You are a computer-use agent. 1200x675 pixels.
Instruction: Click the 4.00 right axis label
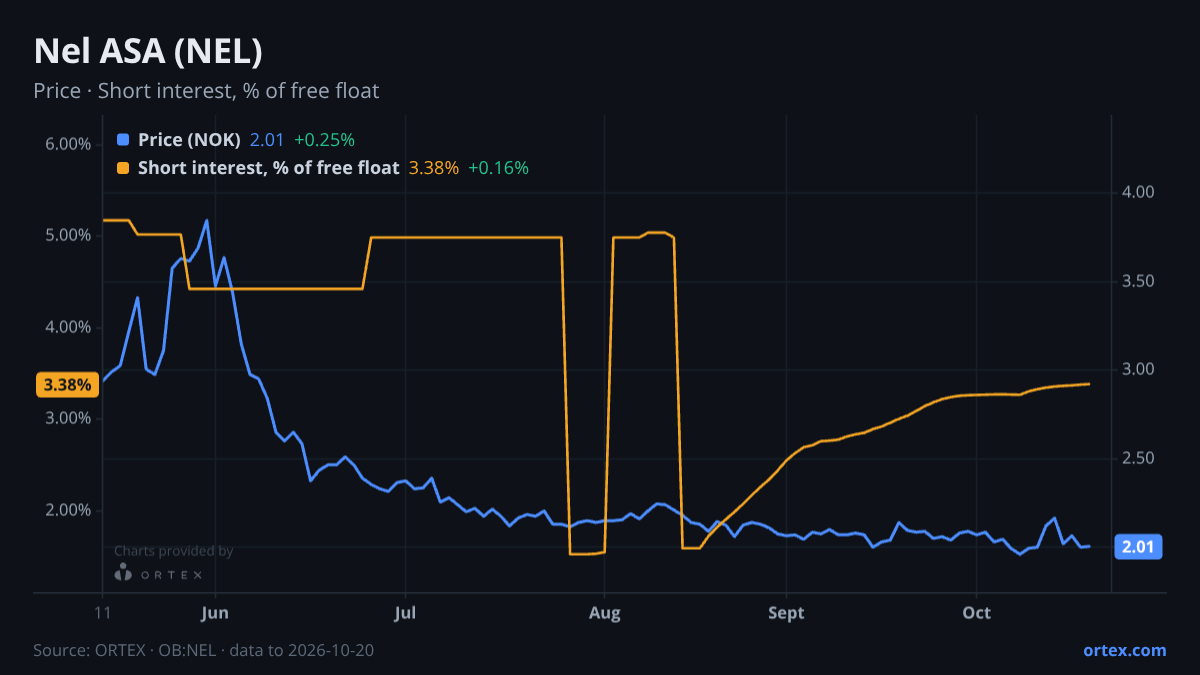[x=1139, y=192]
